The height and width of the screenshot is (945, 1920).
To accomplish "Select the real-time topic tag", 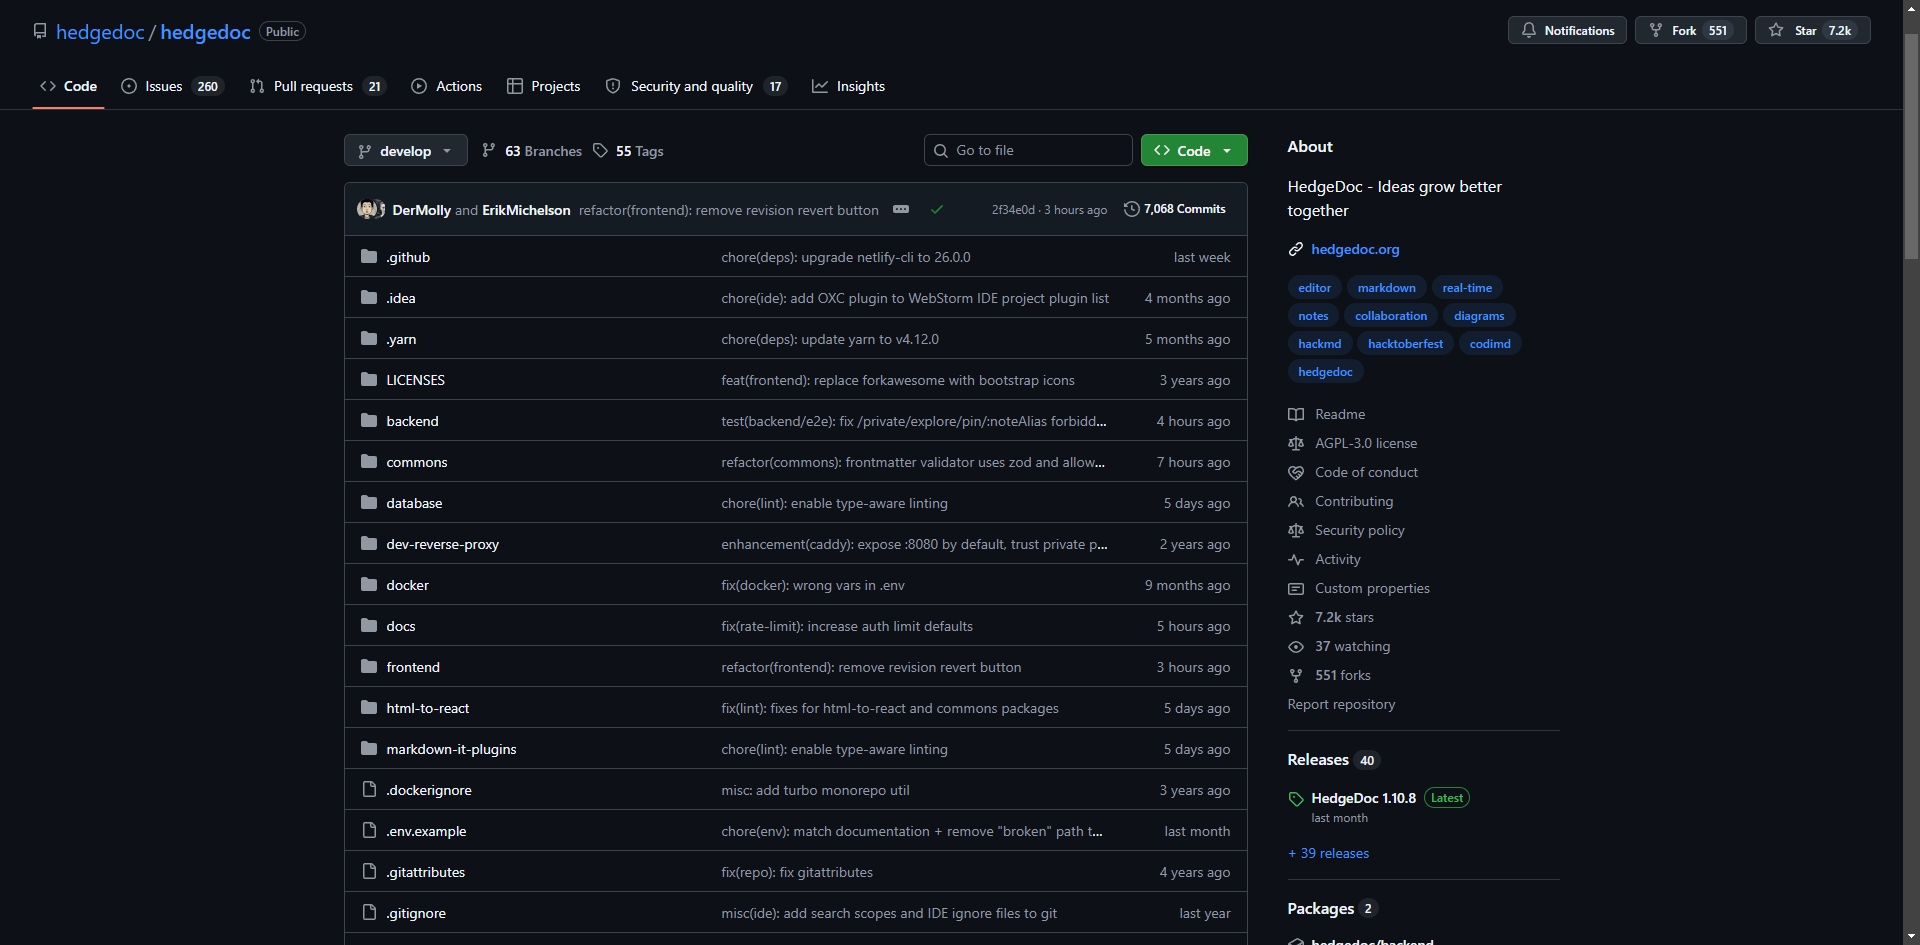I will click(x=1467, y=288).
